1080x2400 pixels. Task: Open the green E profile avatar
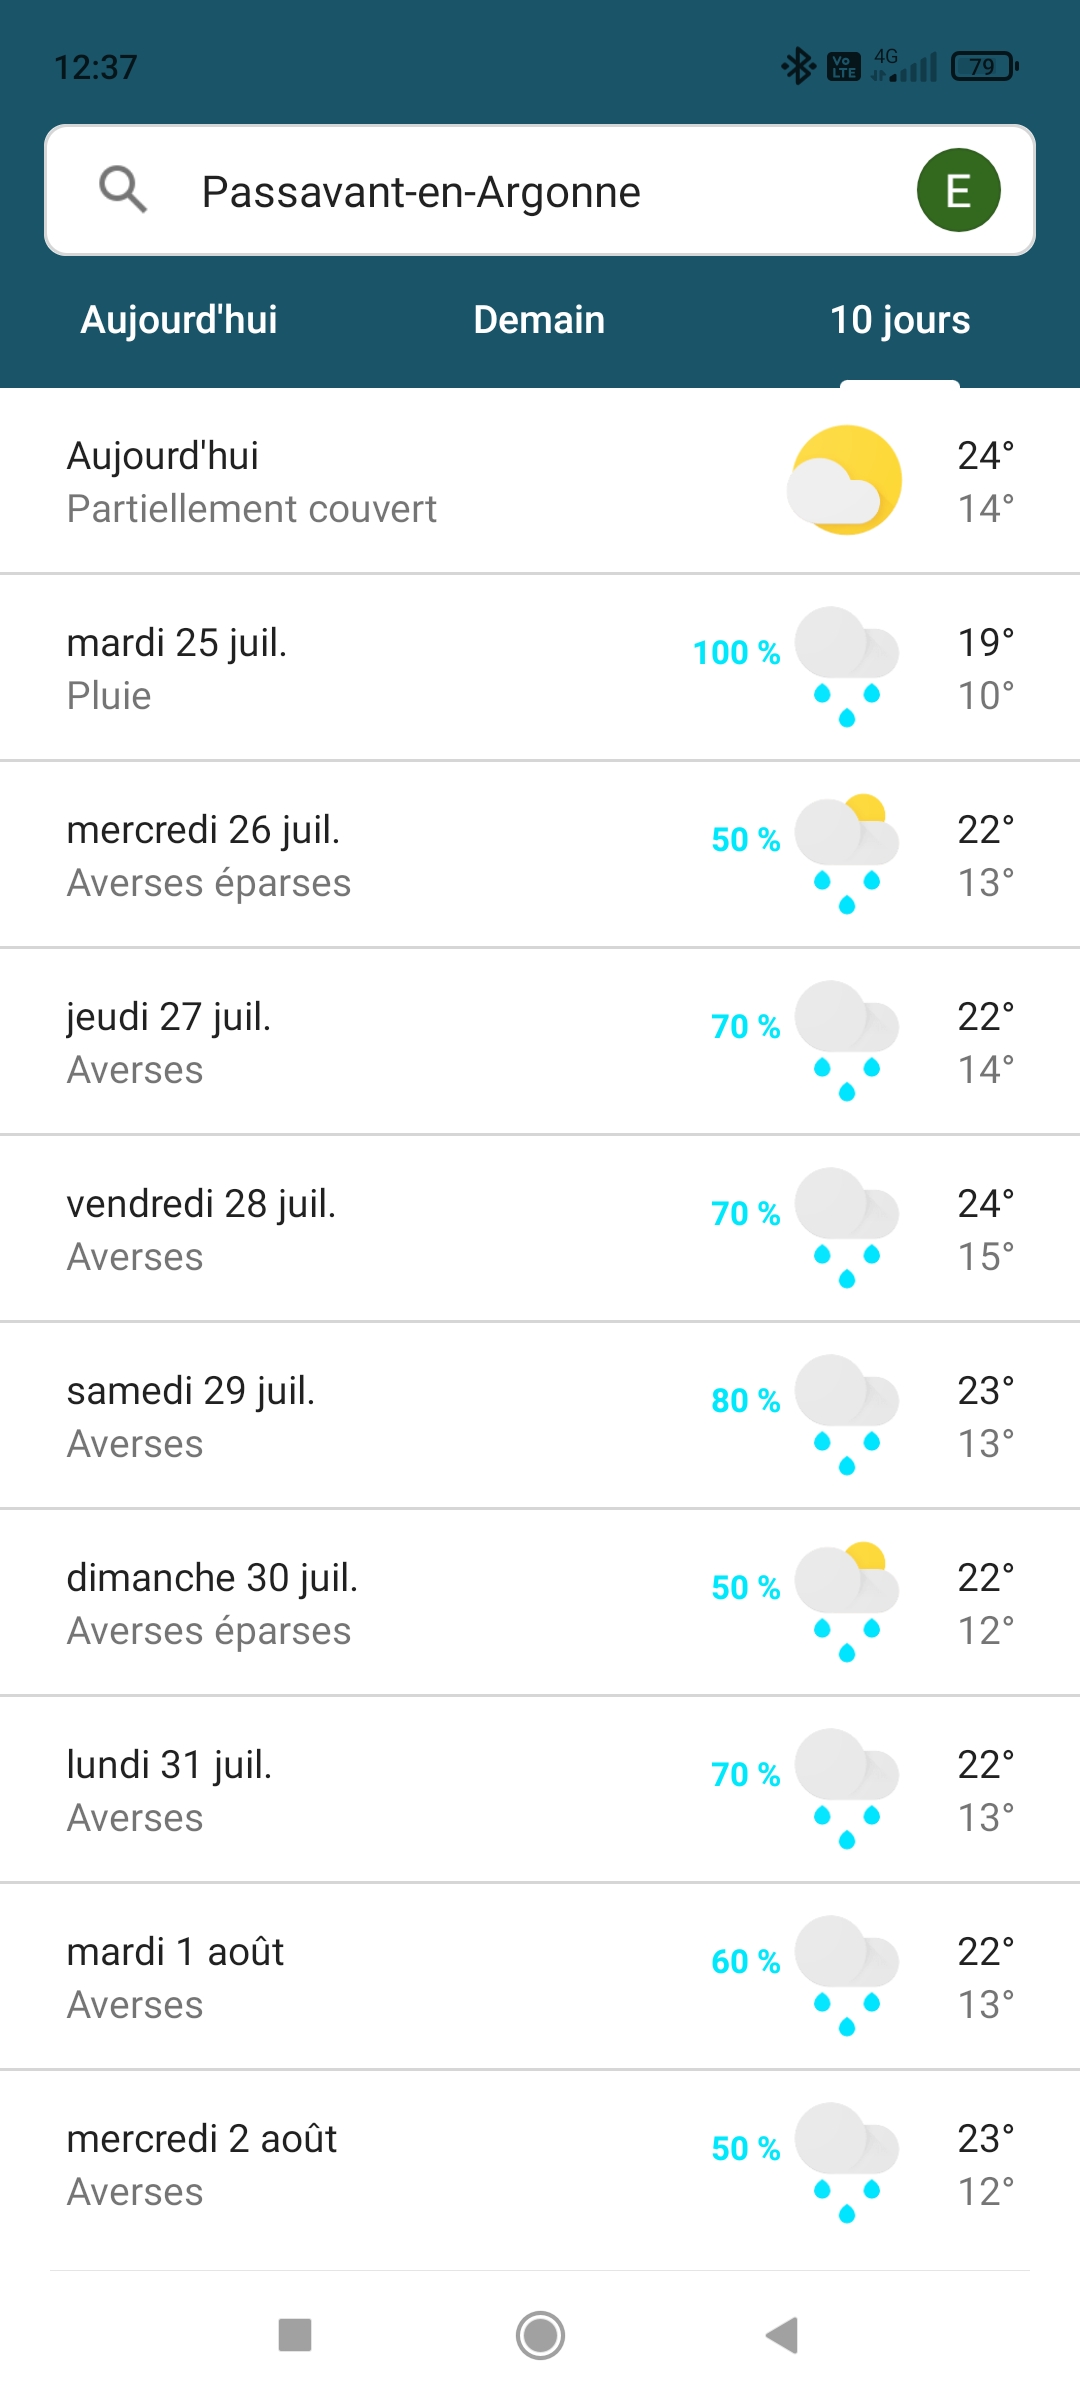958,190
